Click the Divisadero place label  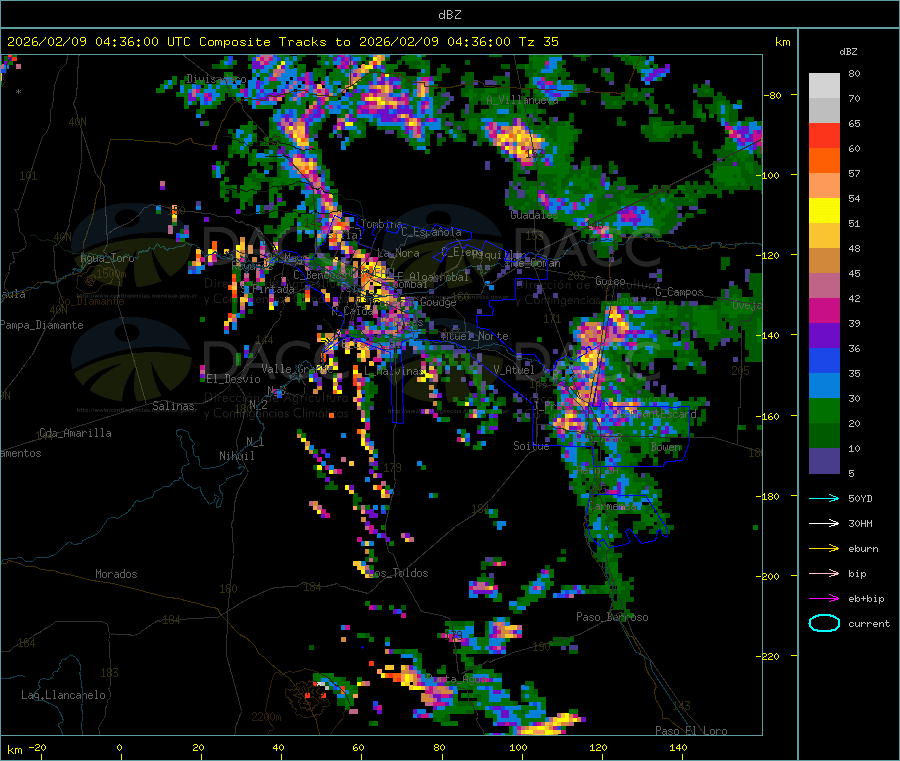[x=216, y=79]
